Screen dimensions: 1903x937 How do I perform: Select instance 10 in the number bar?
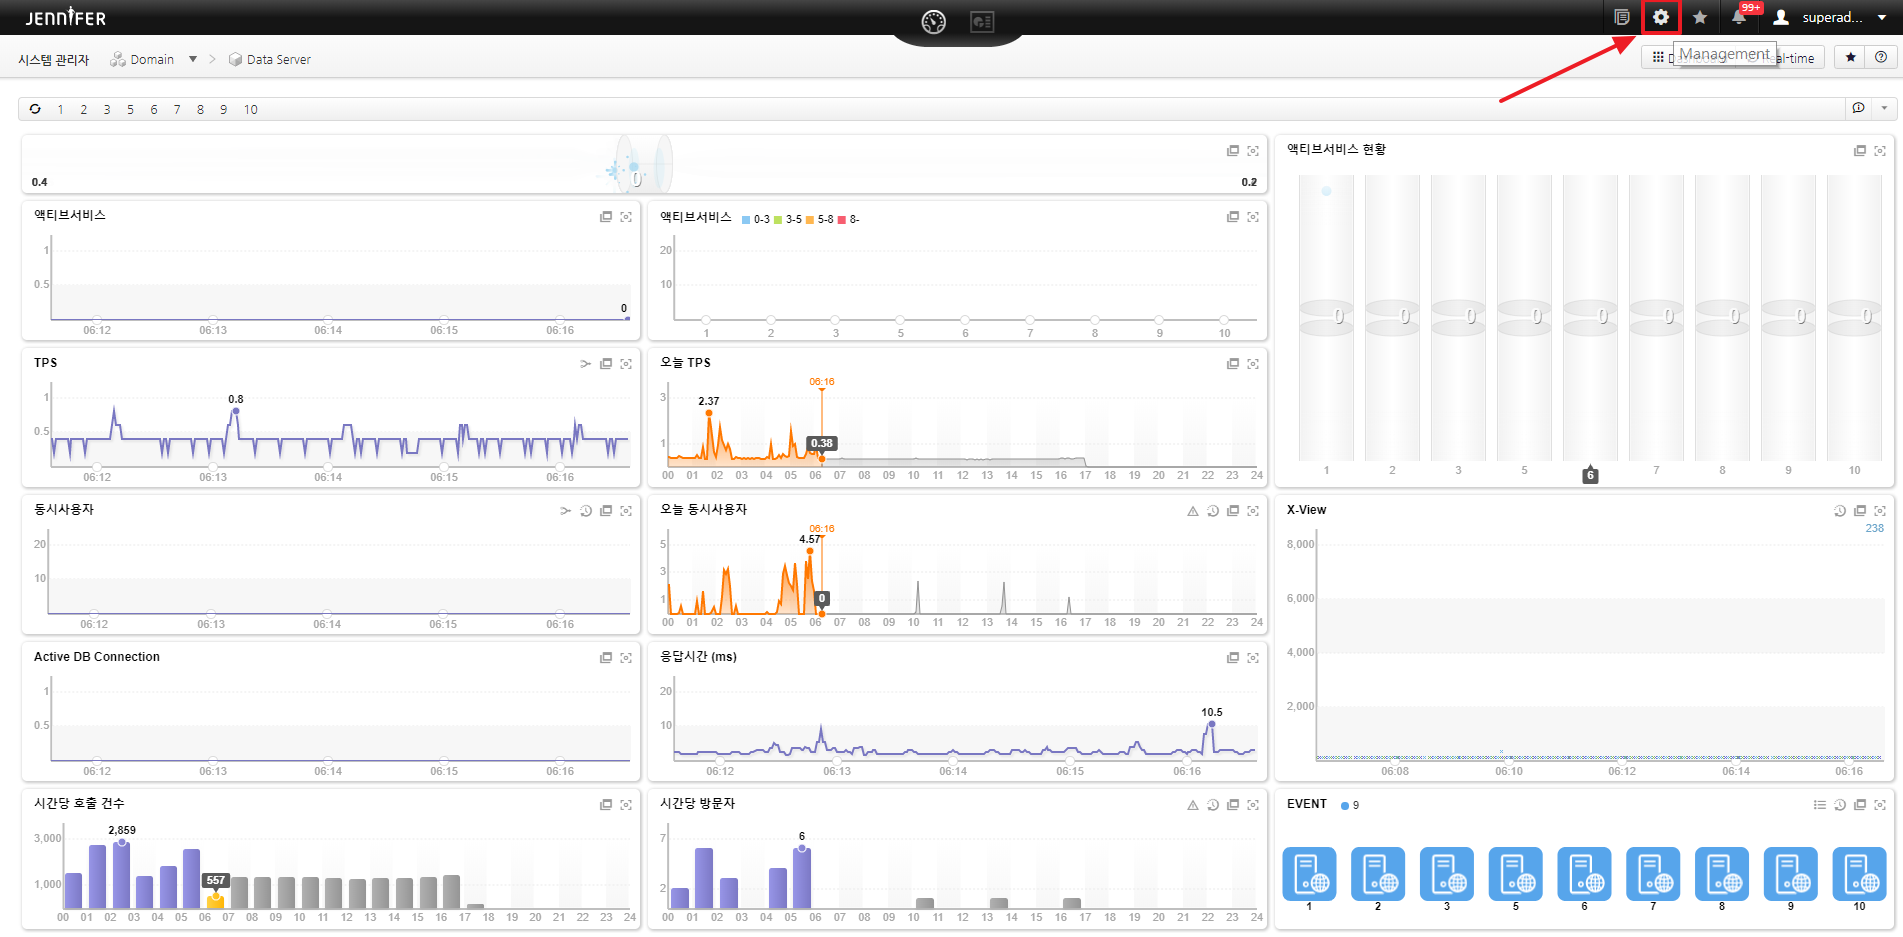point(250,110)
